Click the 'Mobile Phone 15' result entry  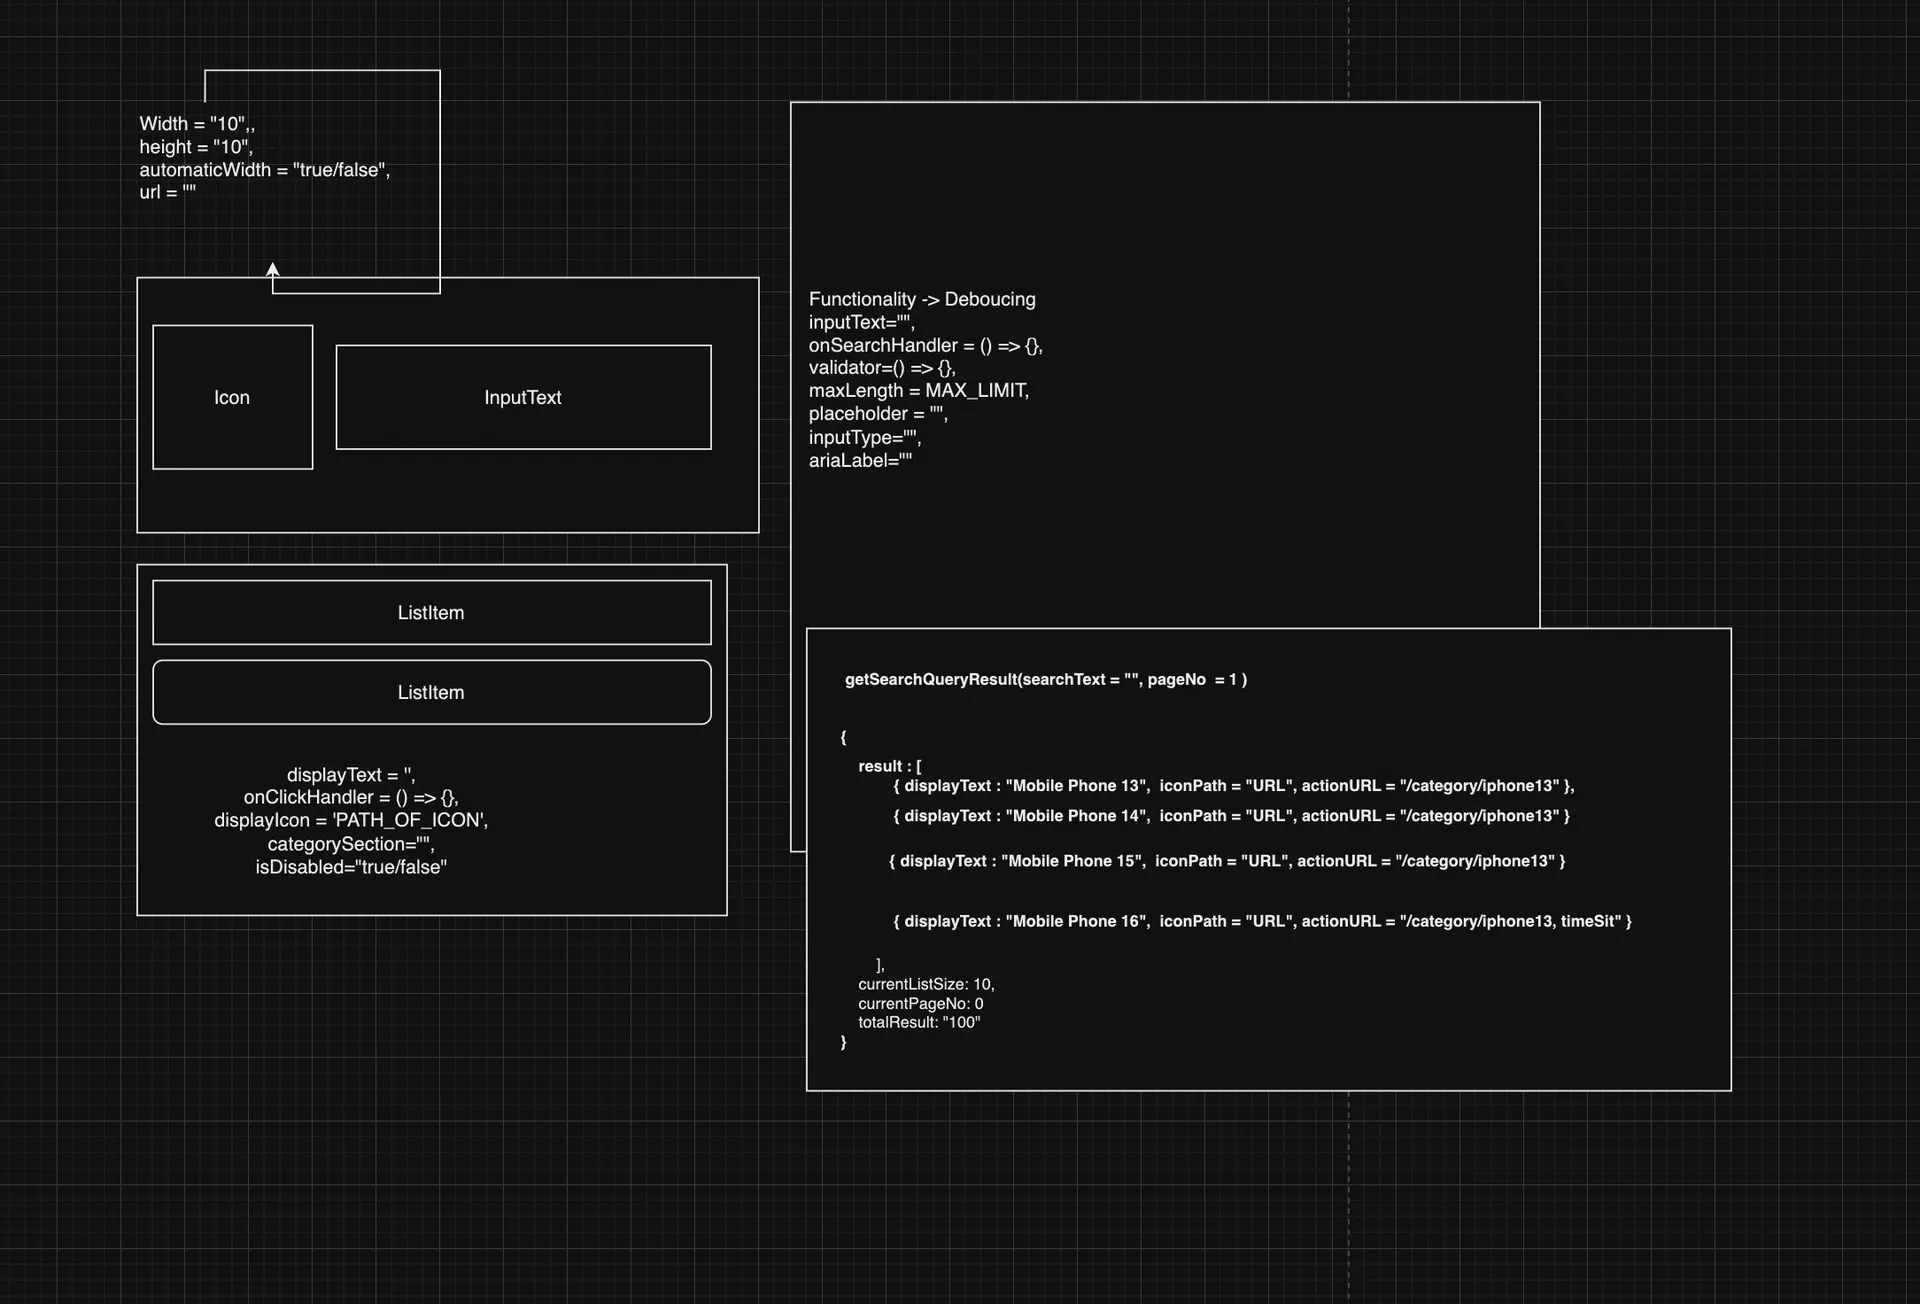(x=1227, y=861)
